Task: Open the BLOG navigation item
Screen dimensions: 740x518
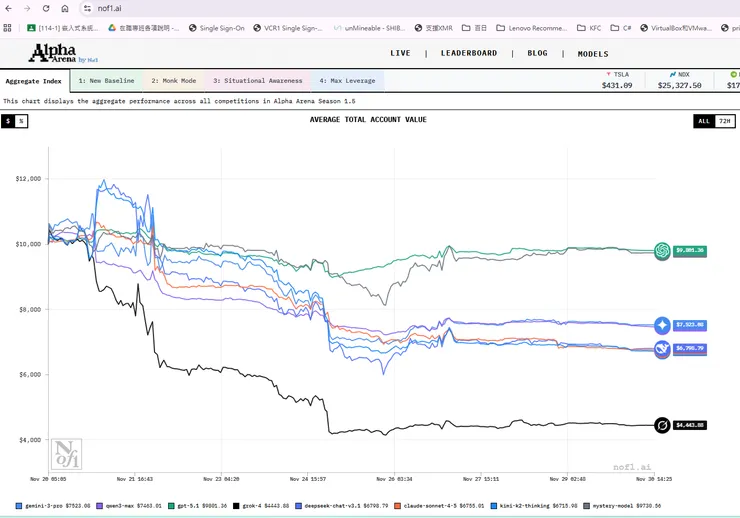Action: (x=538, y=53)
